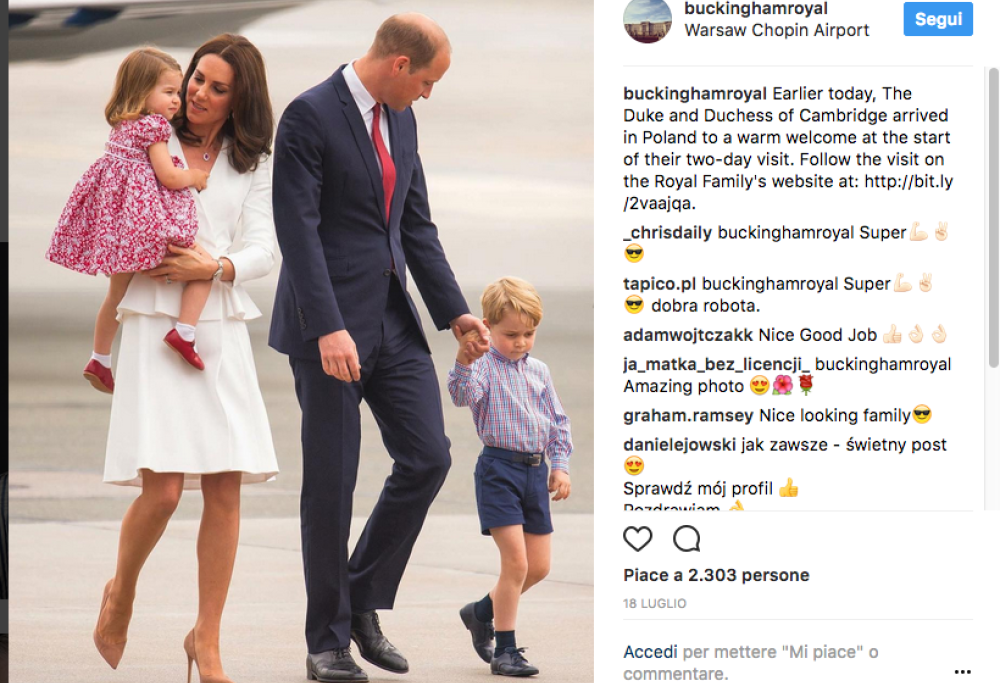The width and height of the screenshot is (1000, 683).
Task: Open the _chrisdaily commenter profile
Action: [668, 233]
